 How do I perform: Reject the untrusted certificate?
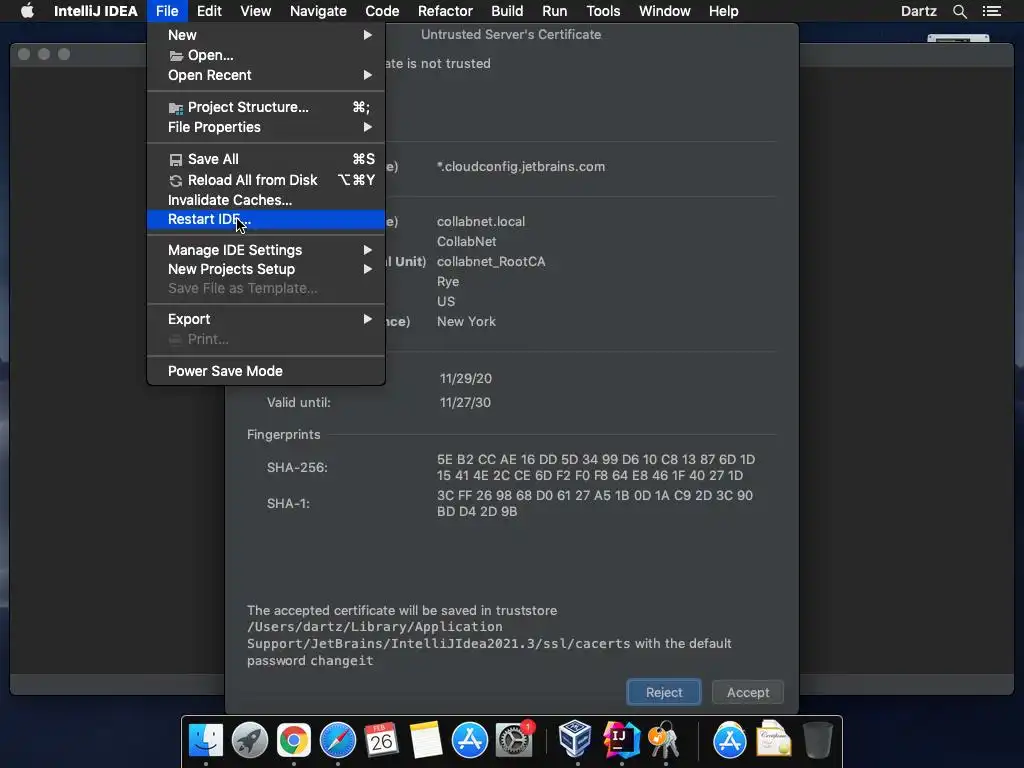pos(664,692)
